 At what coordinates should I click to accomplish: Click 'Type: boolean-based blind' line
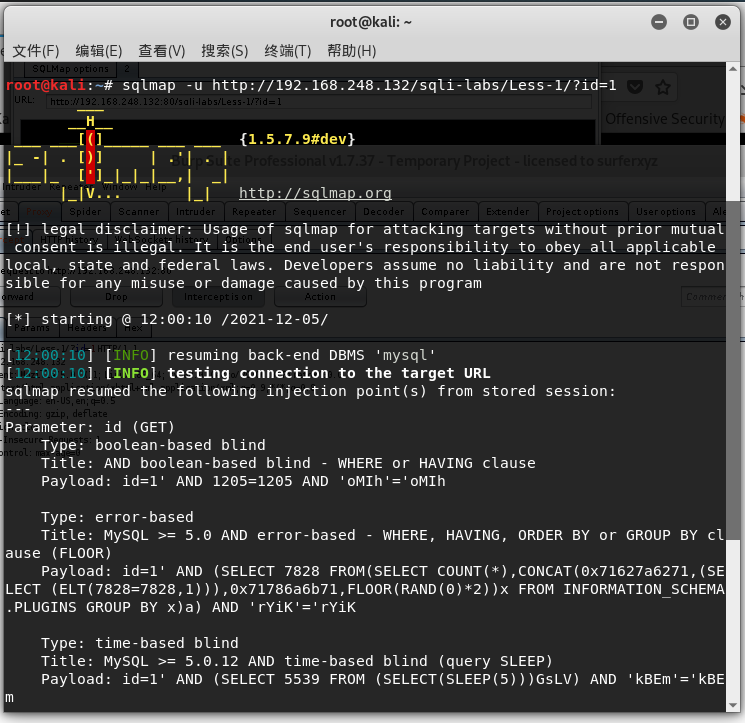(x=153, y=445)
